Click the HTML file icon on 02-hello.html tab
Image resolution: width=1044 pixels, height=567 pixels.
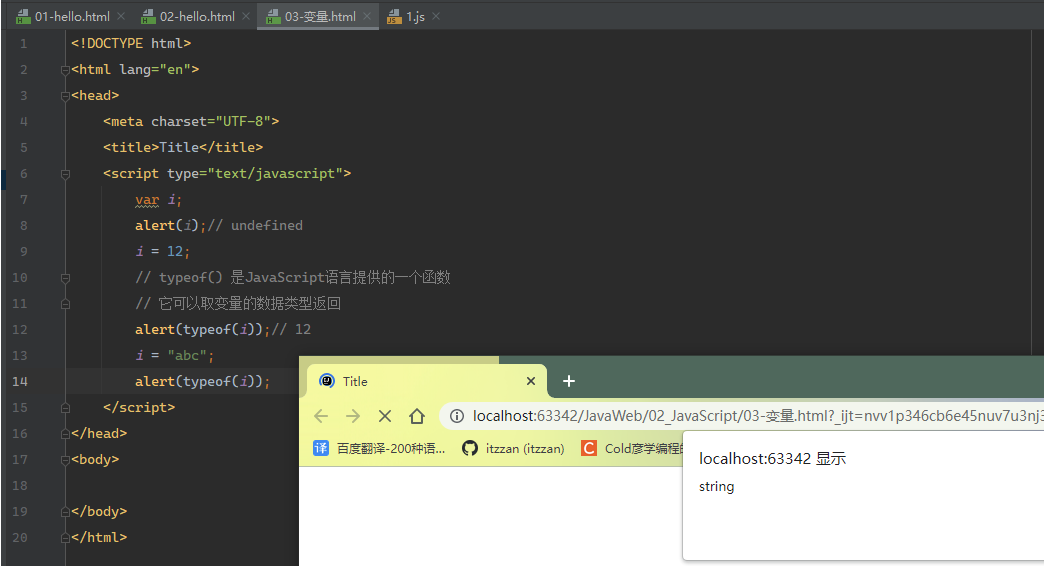(148, 17)
